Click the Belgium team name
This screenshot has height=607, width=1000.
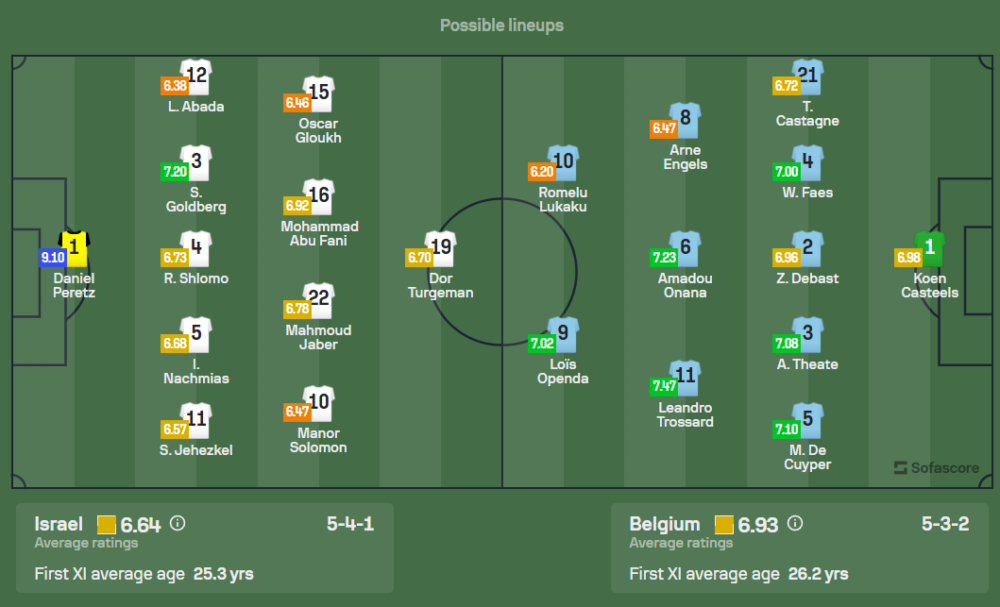665,524
